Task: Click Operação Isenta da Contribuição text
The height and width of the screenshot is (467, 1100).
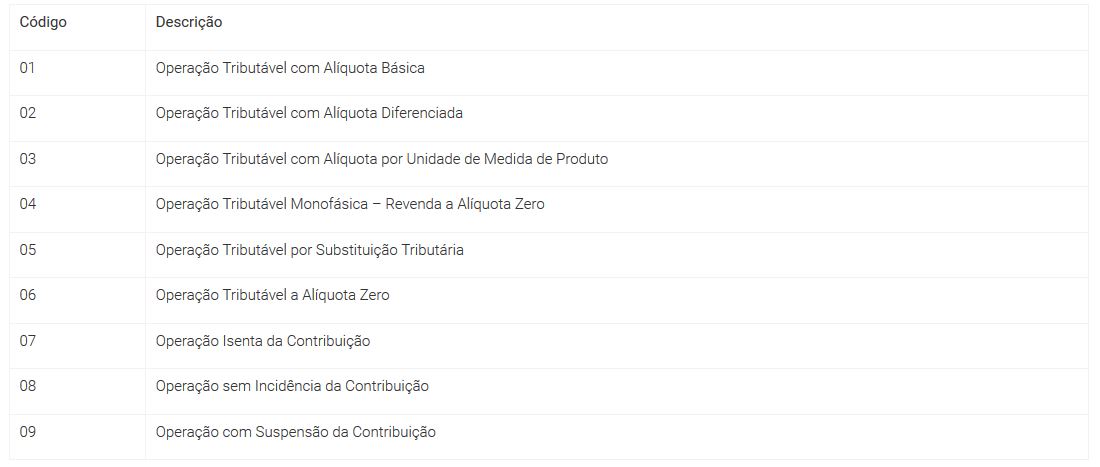Action: coord(263,341)
